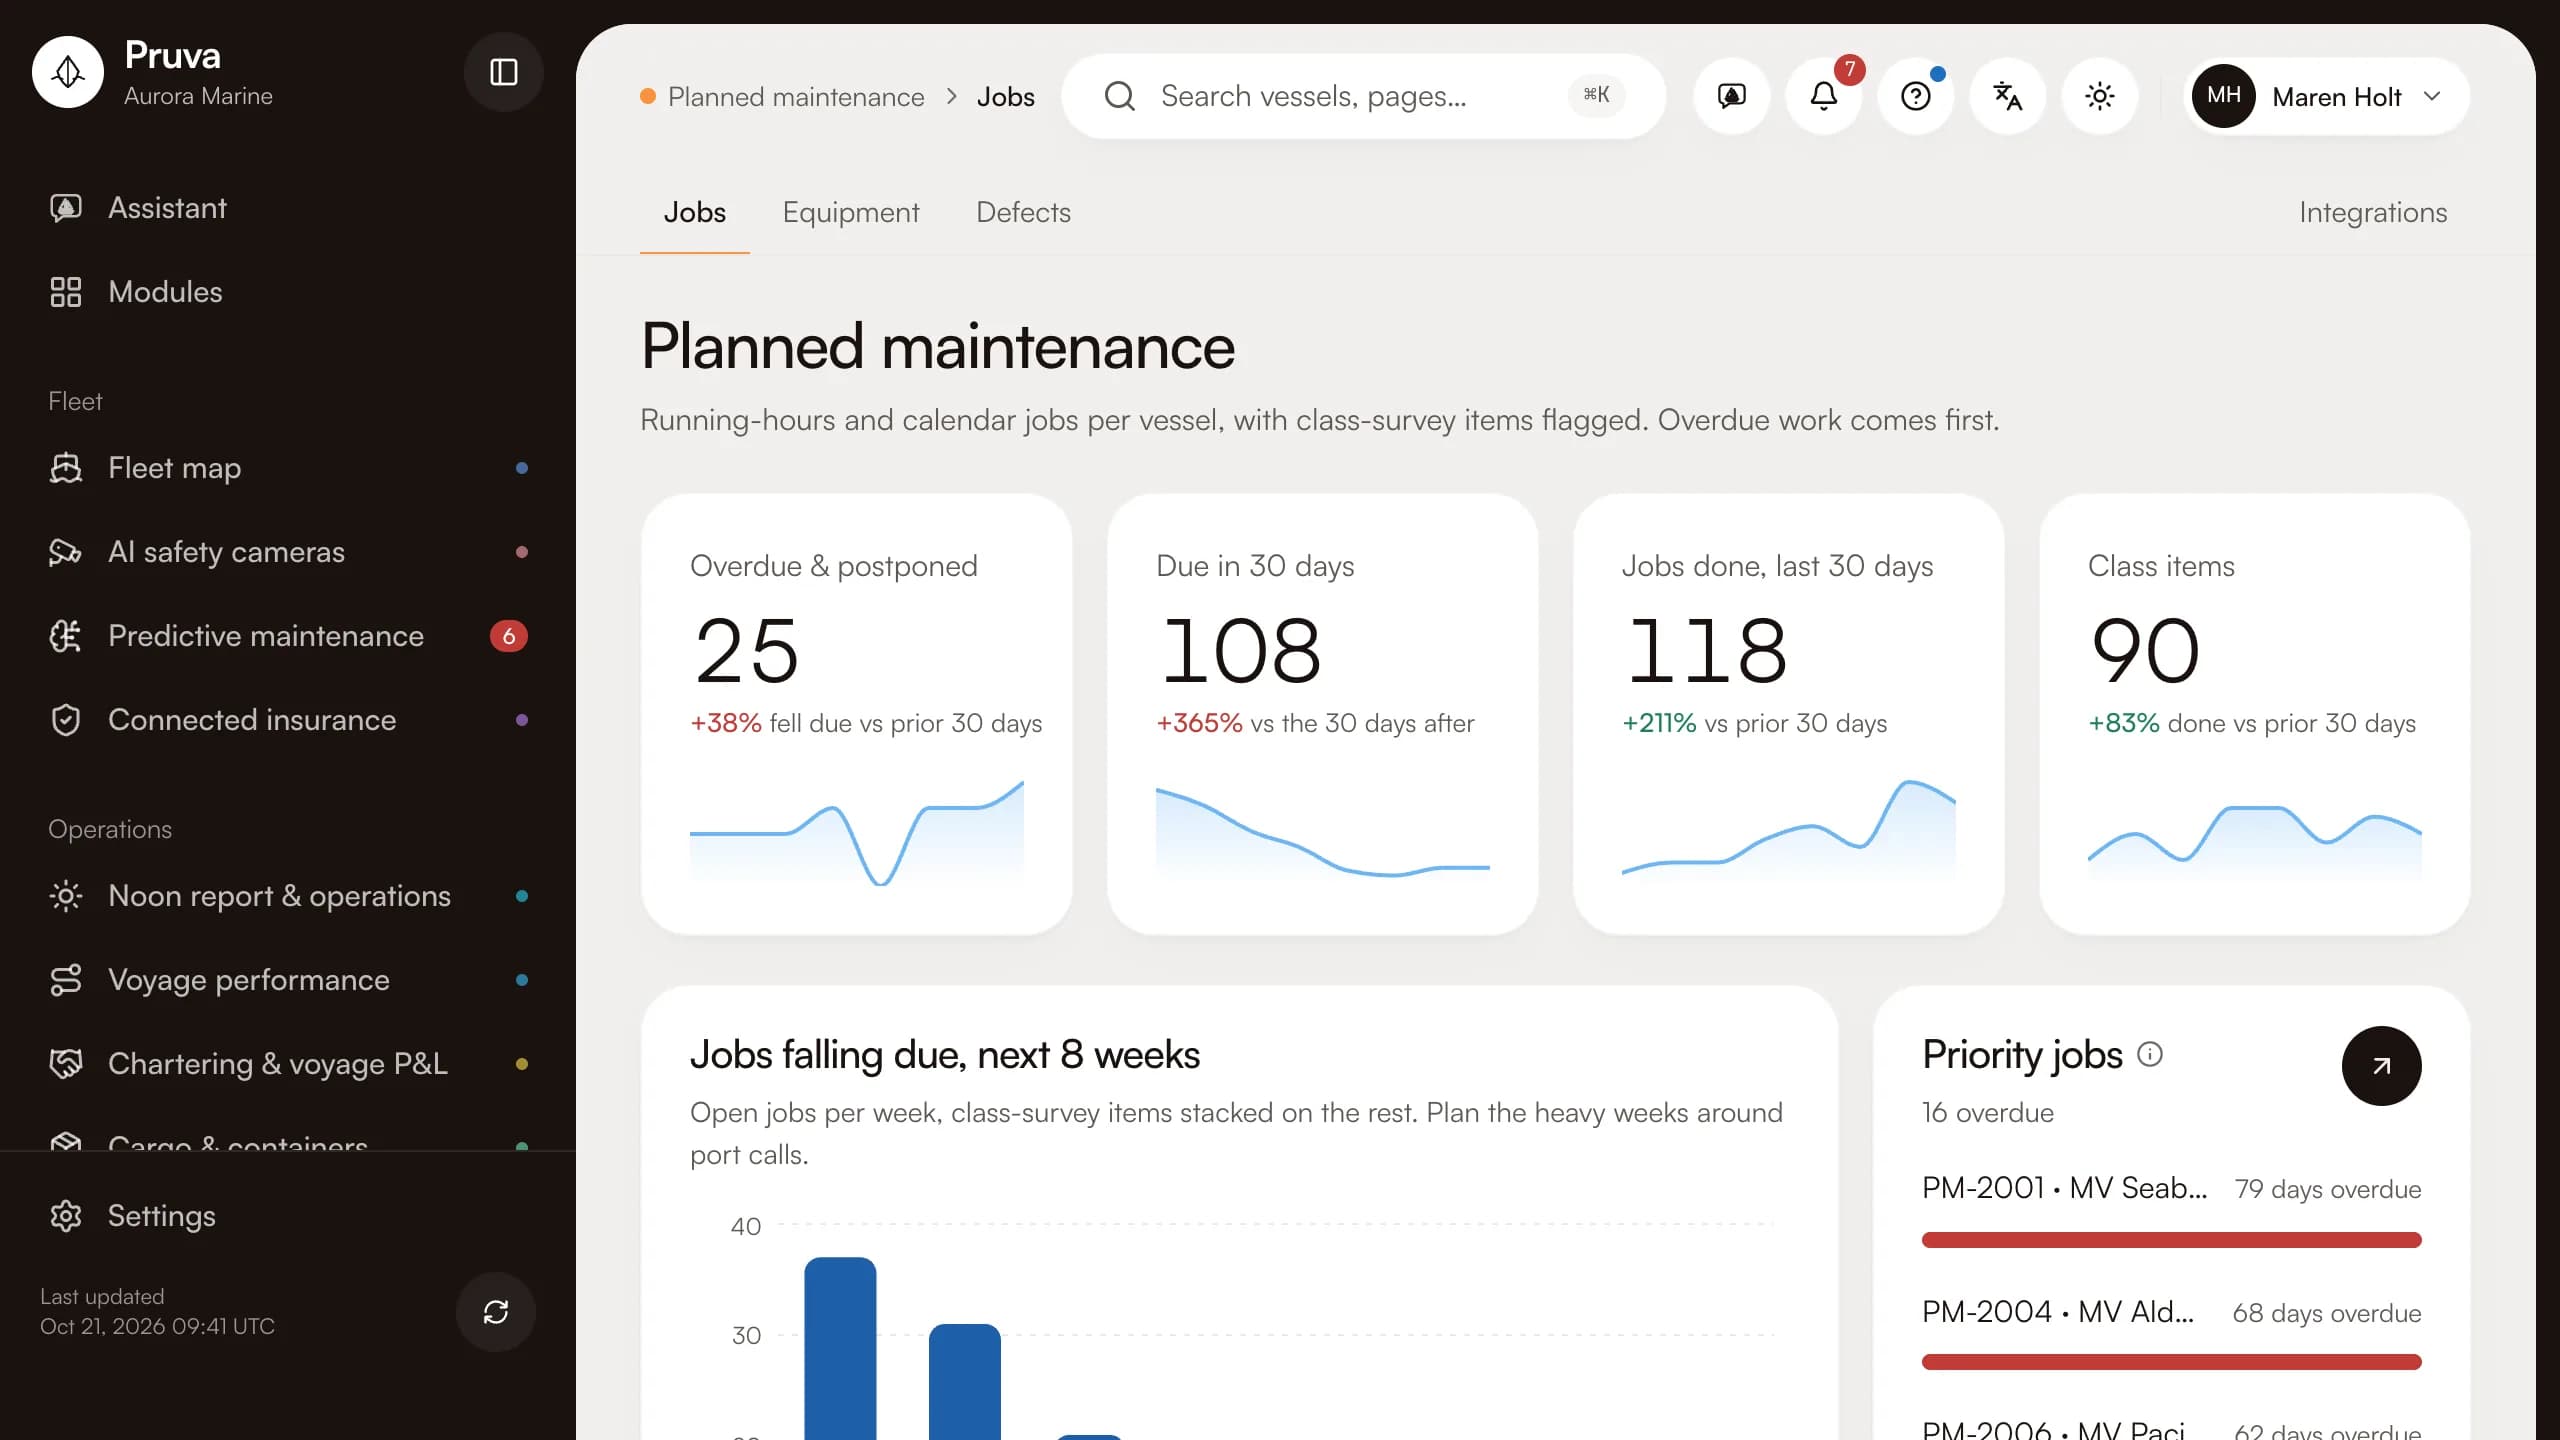The height and width of the screenshot is (1440, 2560).
Task: Go to Planned maintenance breadcrumb
Action: point(796,97)
